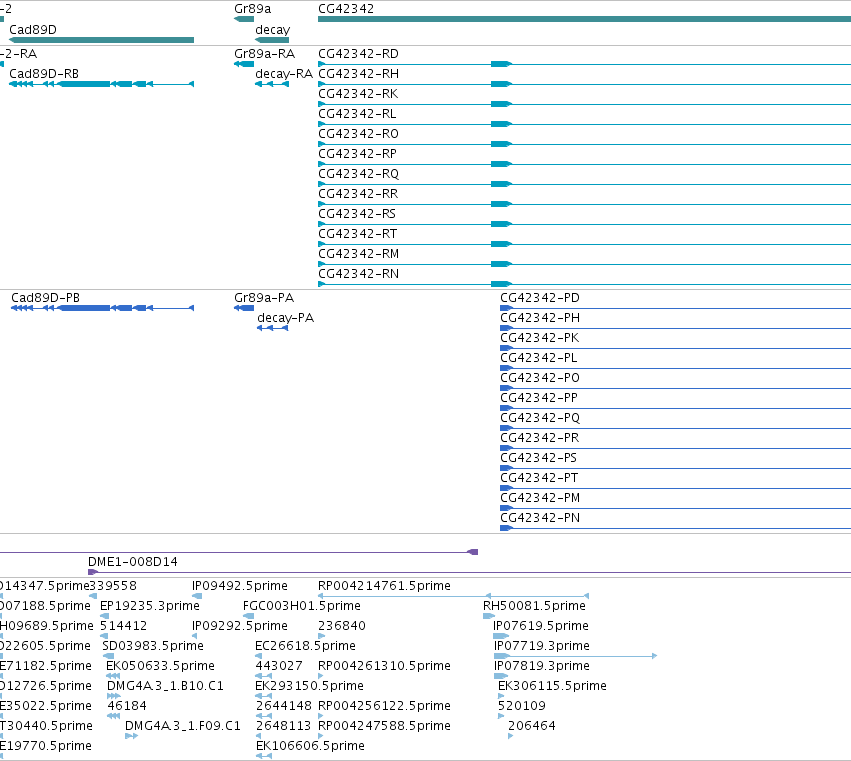Select the Gr89a gene label
The image size is (851, 761).
click(x=252, y=9)
